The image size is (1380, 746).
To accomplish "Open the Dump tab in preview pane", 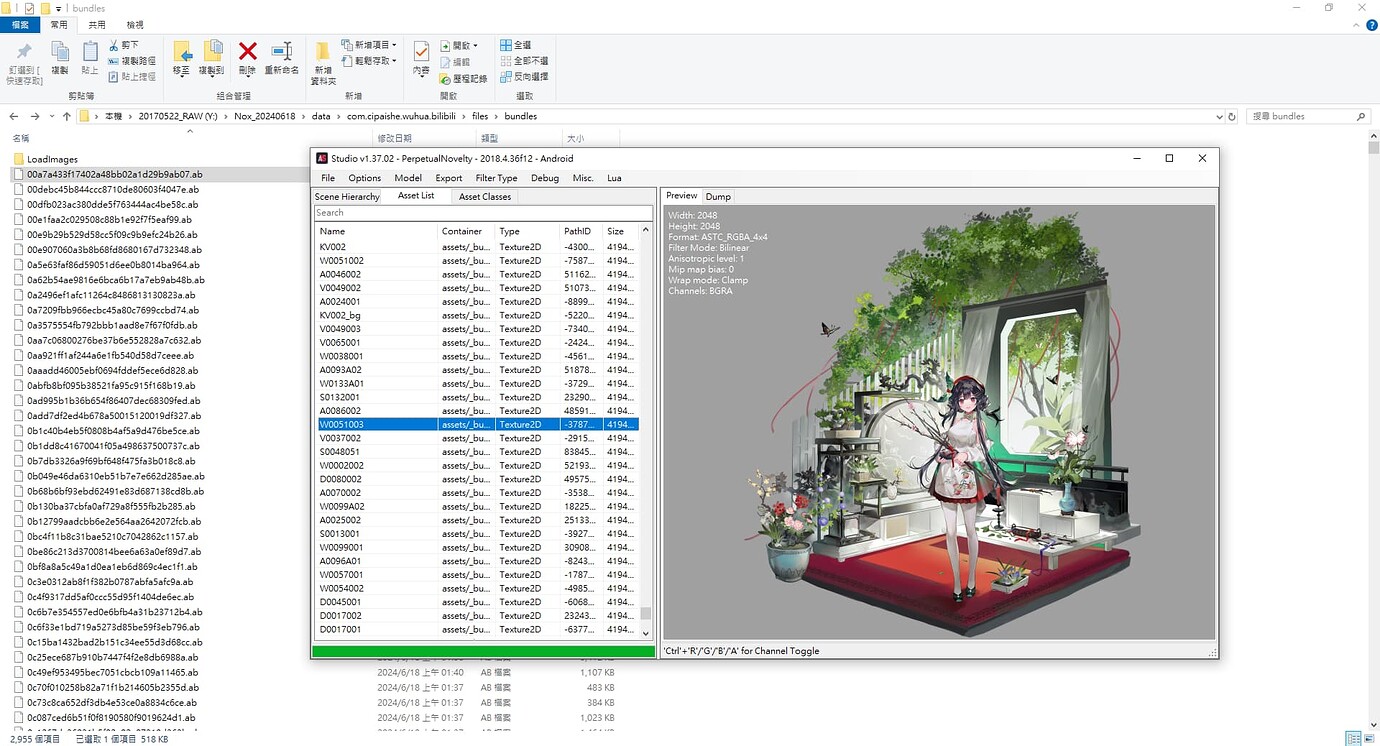I will click(x=718, y=196).
